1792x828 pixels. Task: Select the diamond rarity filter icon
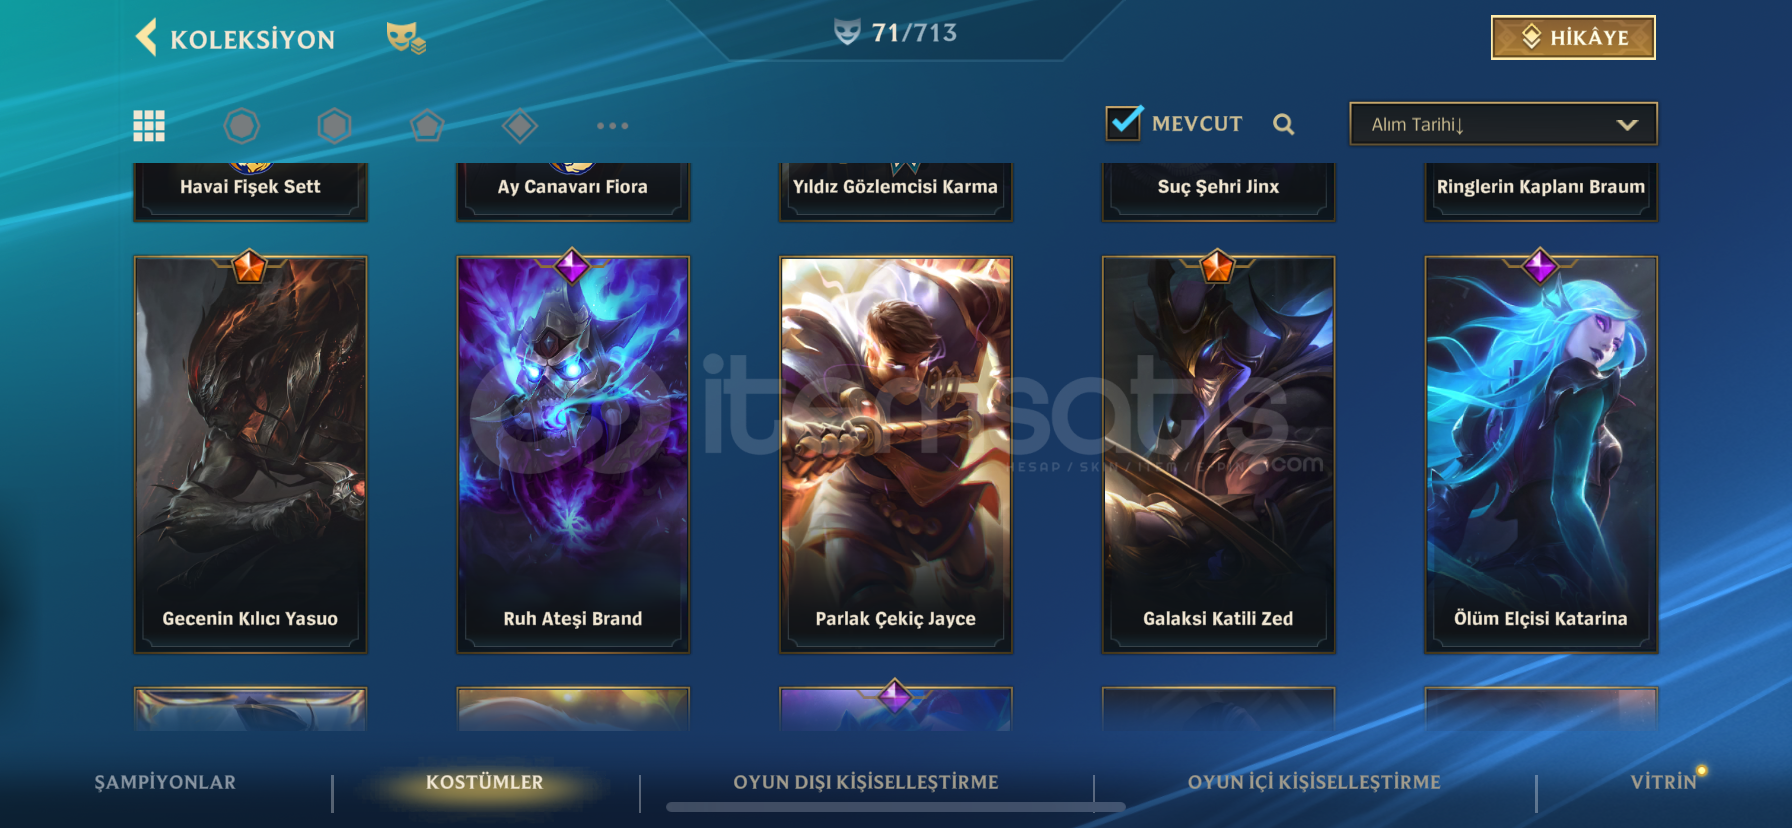tap(520, 126)
